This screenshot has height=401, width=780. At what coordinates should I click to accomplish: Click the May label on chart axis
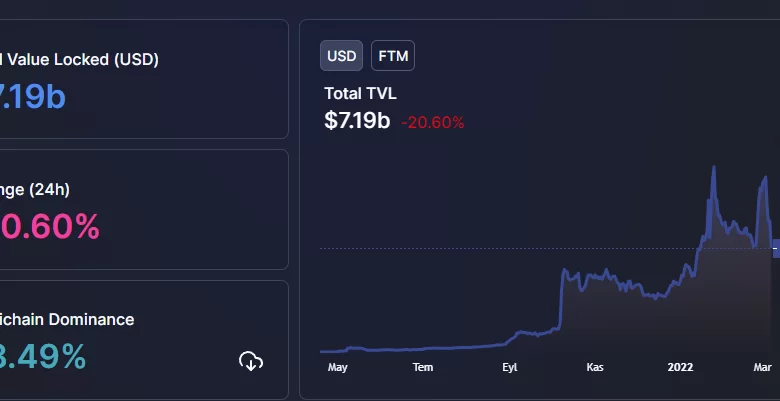click(337, 367)
